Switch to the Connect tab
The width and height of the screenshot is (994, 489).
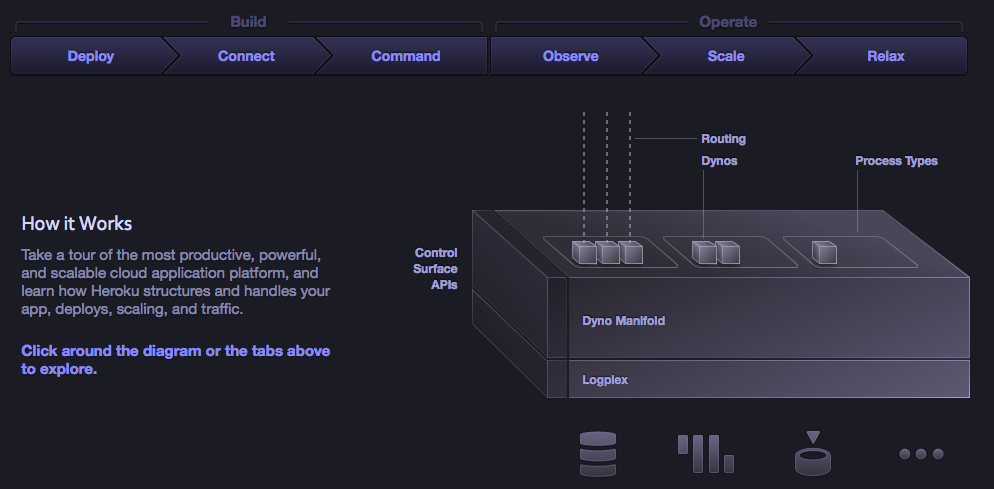tap(246, 56)
